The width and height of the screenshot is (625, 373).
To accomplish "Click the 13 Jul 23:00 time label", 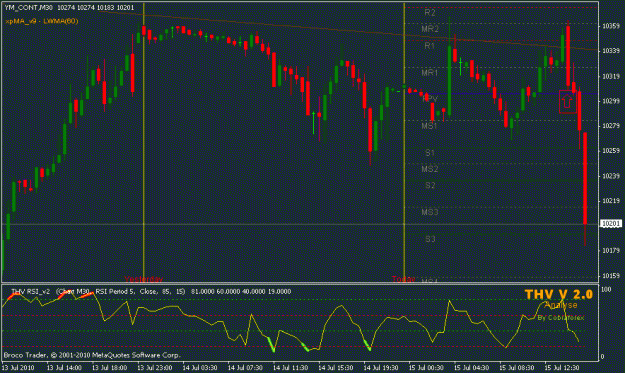I will coord(155,367).
